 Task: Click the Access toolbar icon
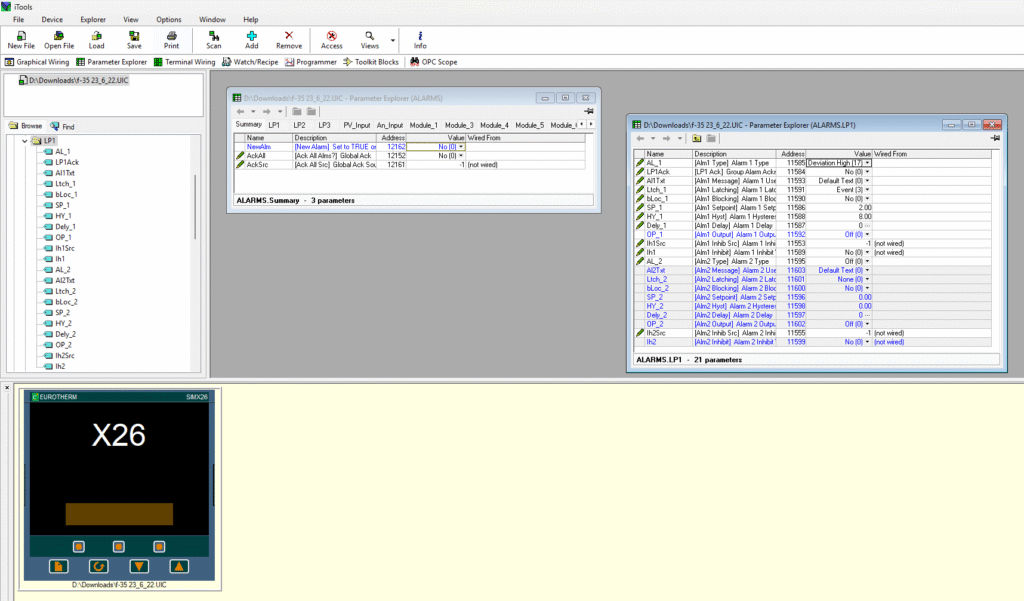point(331,39)
